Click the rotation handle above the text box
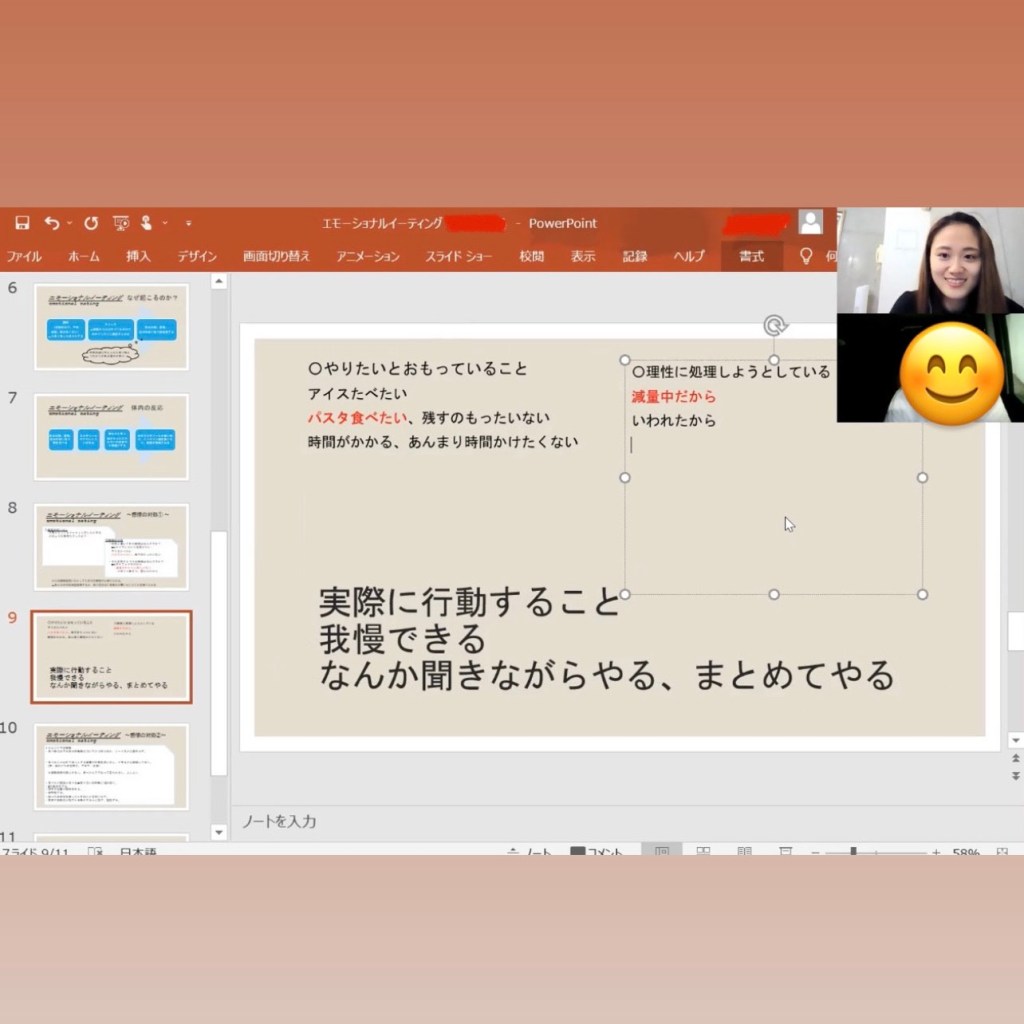This screenshot has height=1024, width=1024. coord(774,325)
